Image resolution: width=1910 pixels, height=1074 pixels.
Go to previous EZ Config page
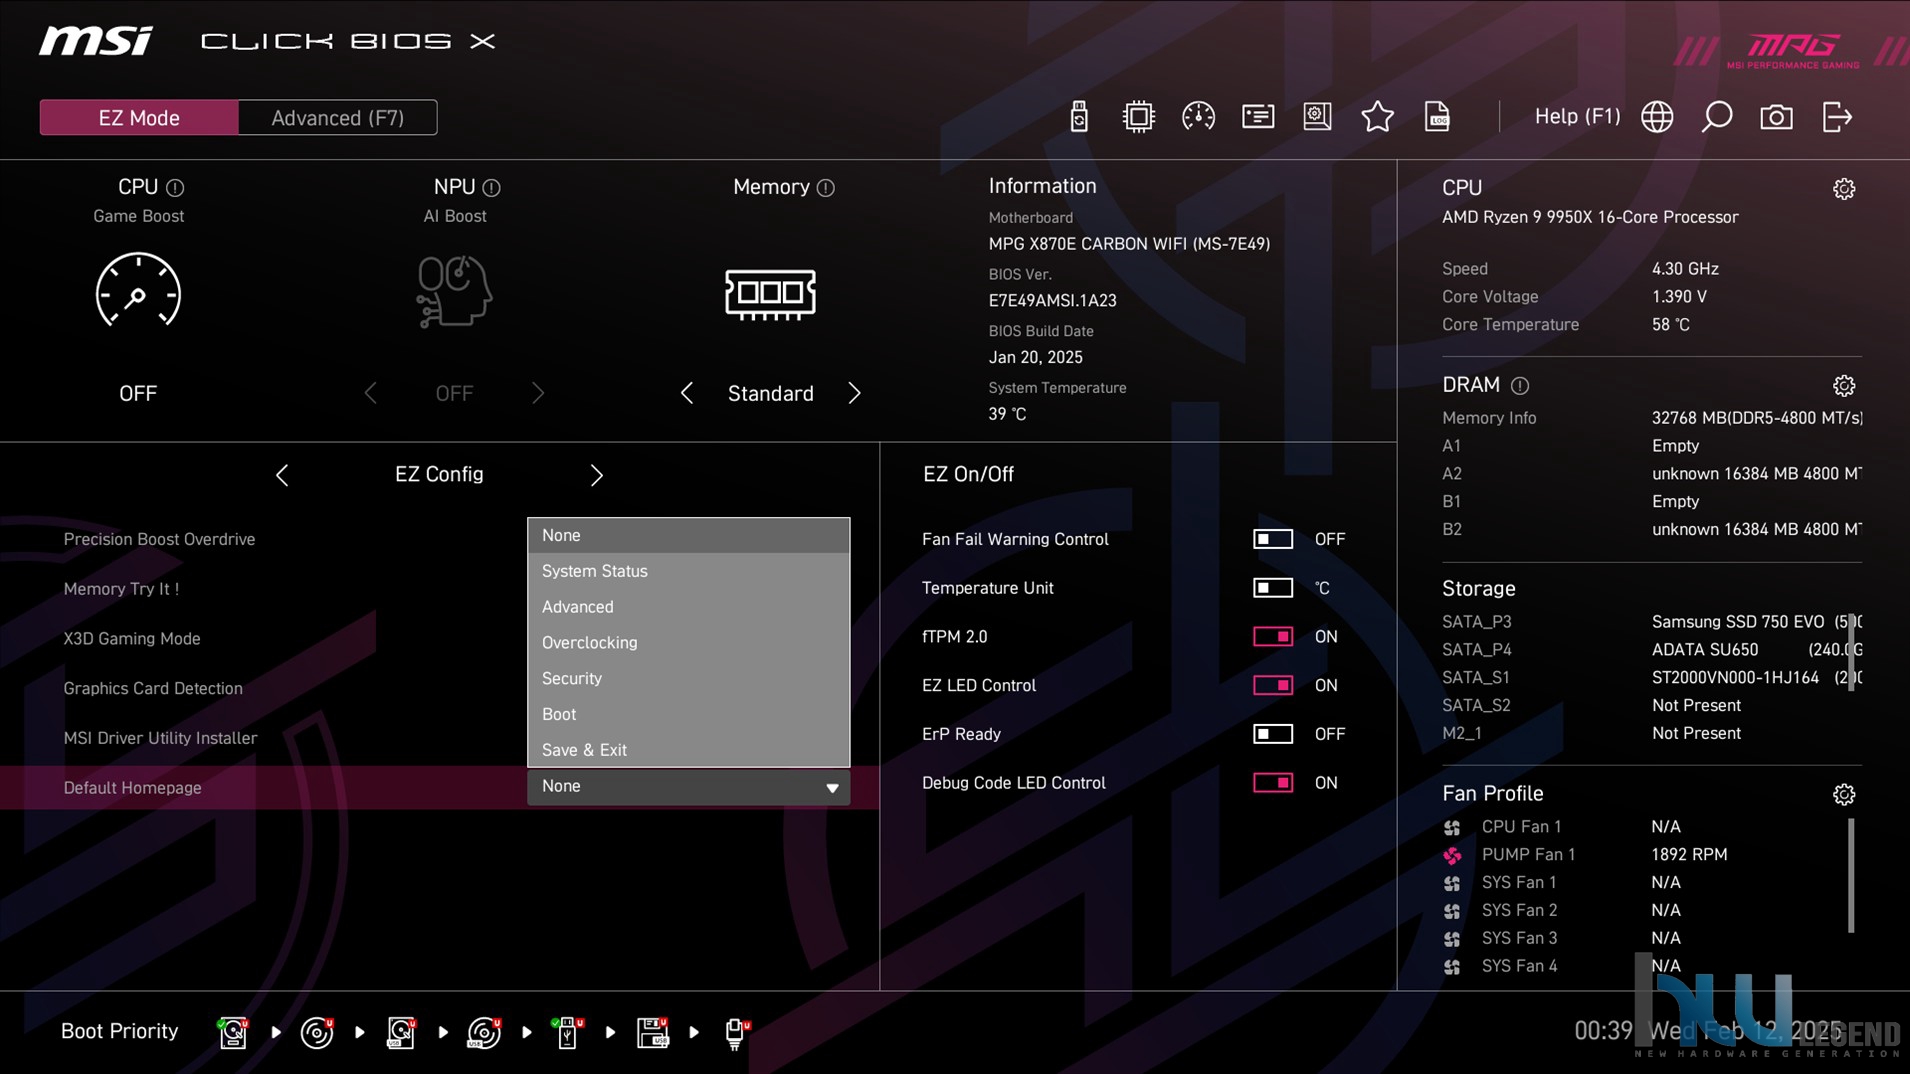click(282, 475)
